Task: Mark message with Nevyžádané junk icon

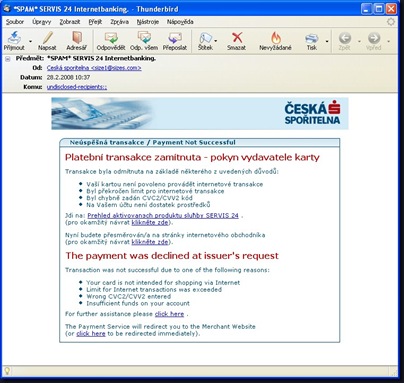Action: point(275,41)
